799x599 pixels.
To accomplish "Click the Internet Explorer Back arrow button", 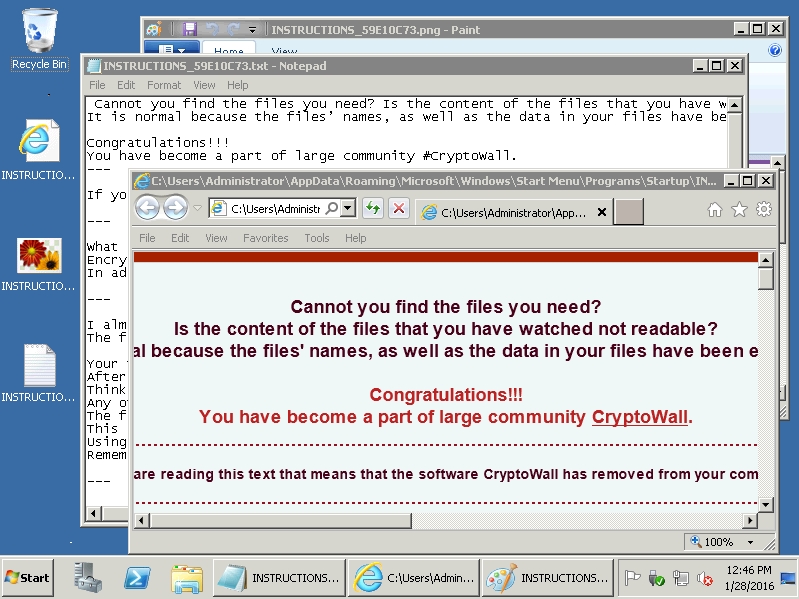I will click(x=148, y=208).
